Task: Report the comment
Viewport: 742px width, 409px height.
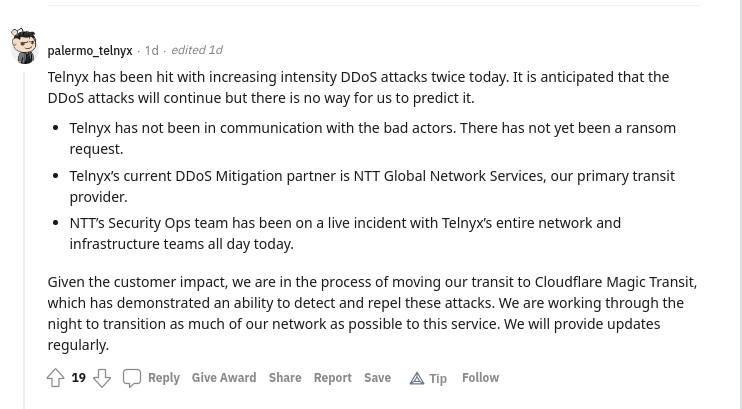Action: [332, 378]
